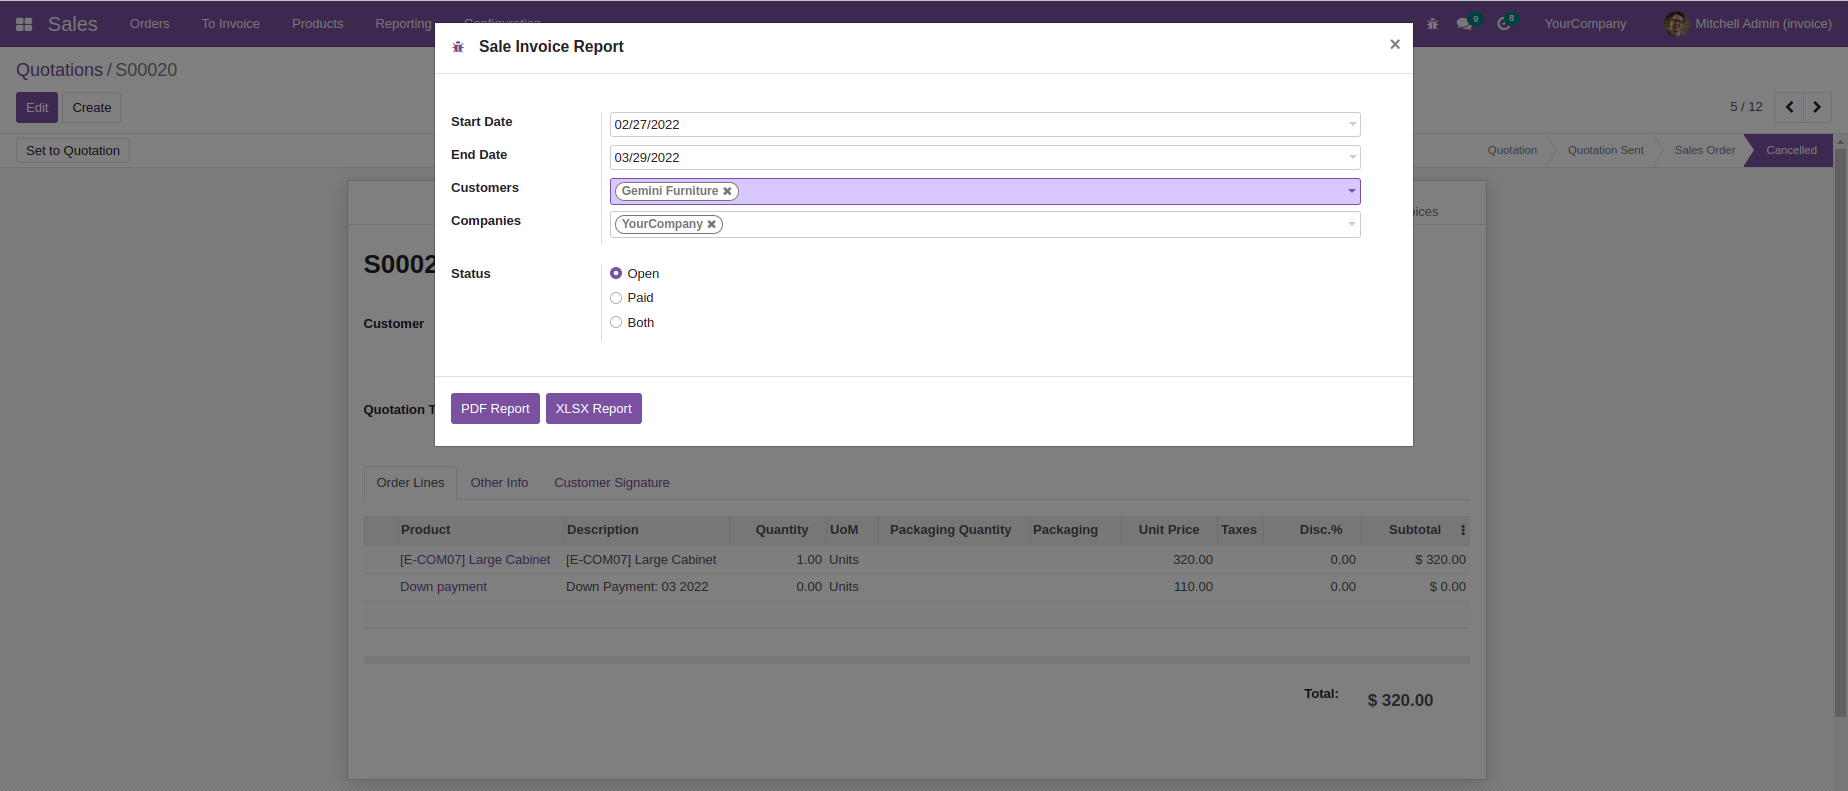Select the Paid status option
The image size is (1848, 791).
click(x=616, y=298)
